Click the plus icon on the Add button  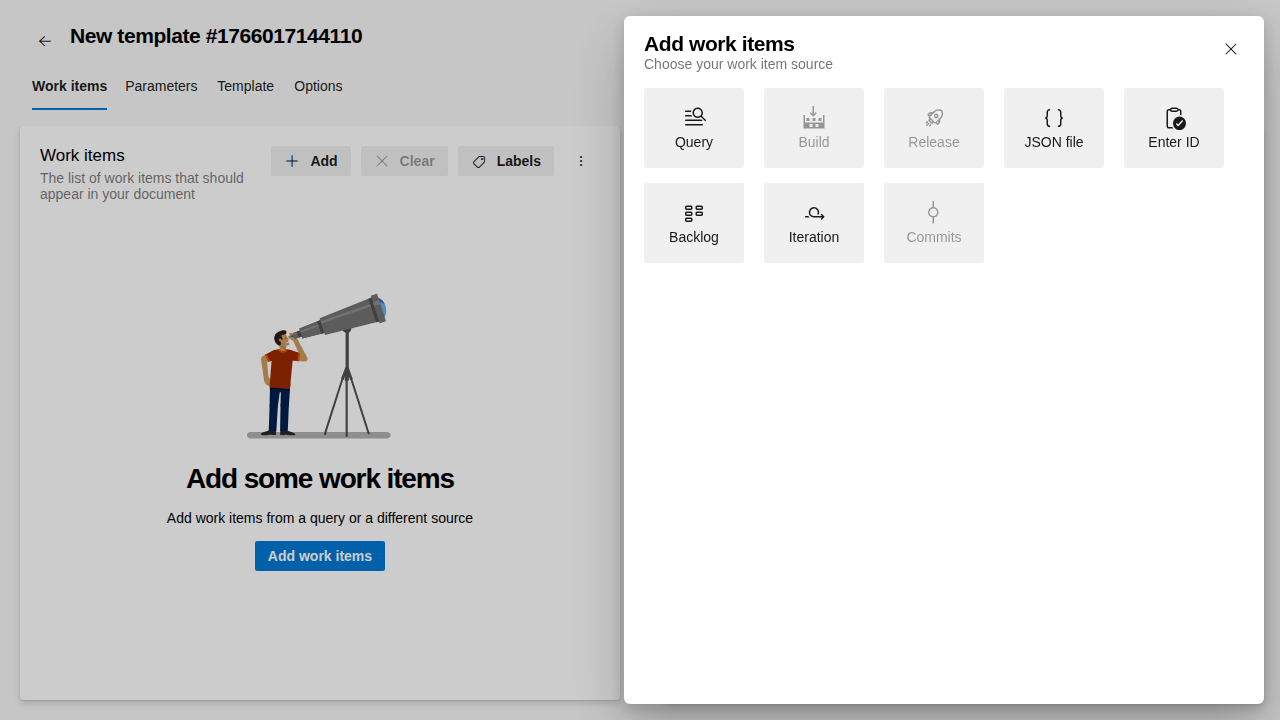(x=291, y=161)
